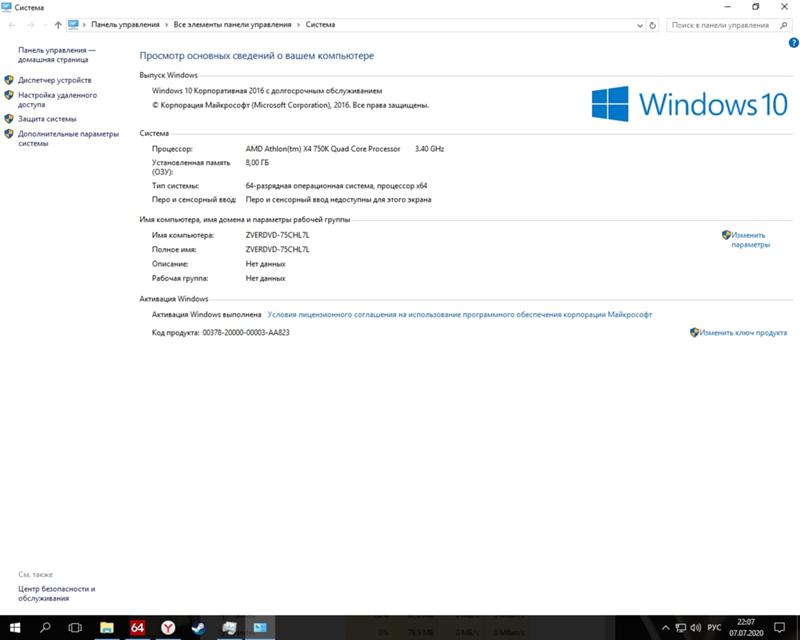Click product code 00378-20000-00003-AA823
This screenshot has width=800, height=640.
pos(246,332)
